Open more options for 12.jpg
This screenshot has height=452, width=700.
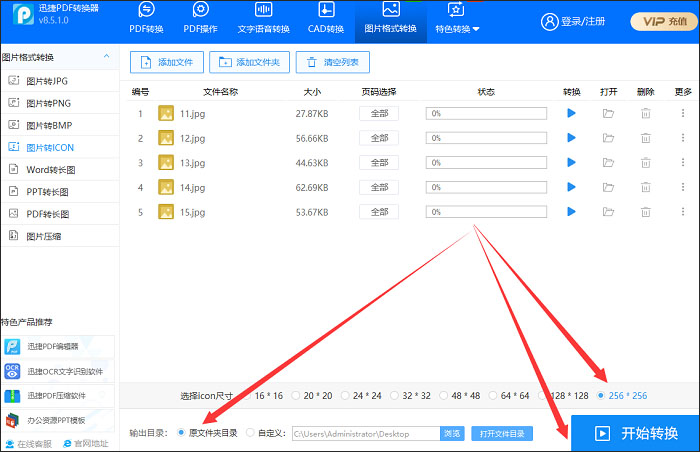coord(683,138)
